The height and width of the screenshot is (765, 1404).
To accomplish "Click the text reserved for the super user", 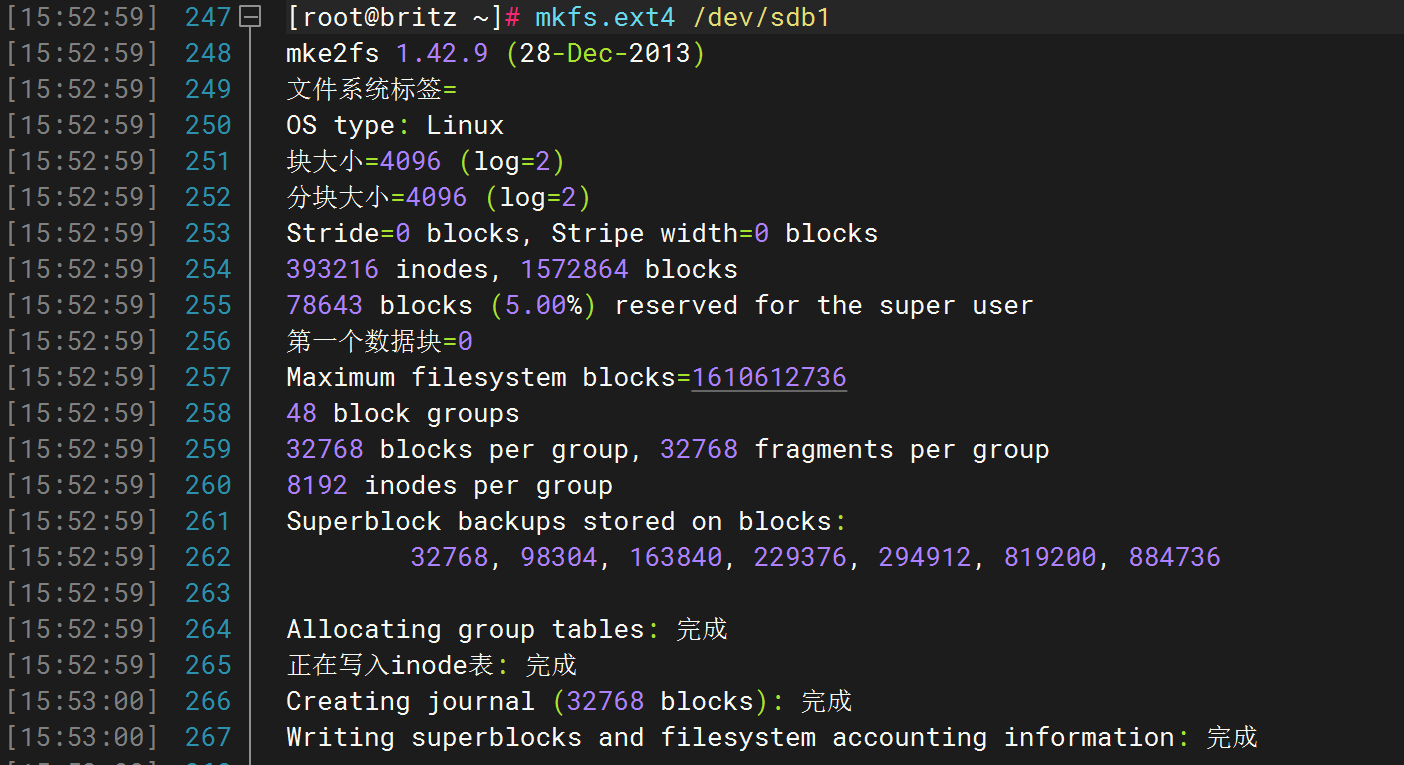I will (x=824, y=305).
